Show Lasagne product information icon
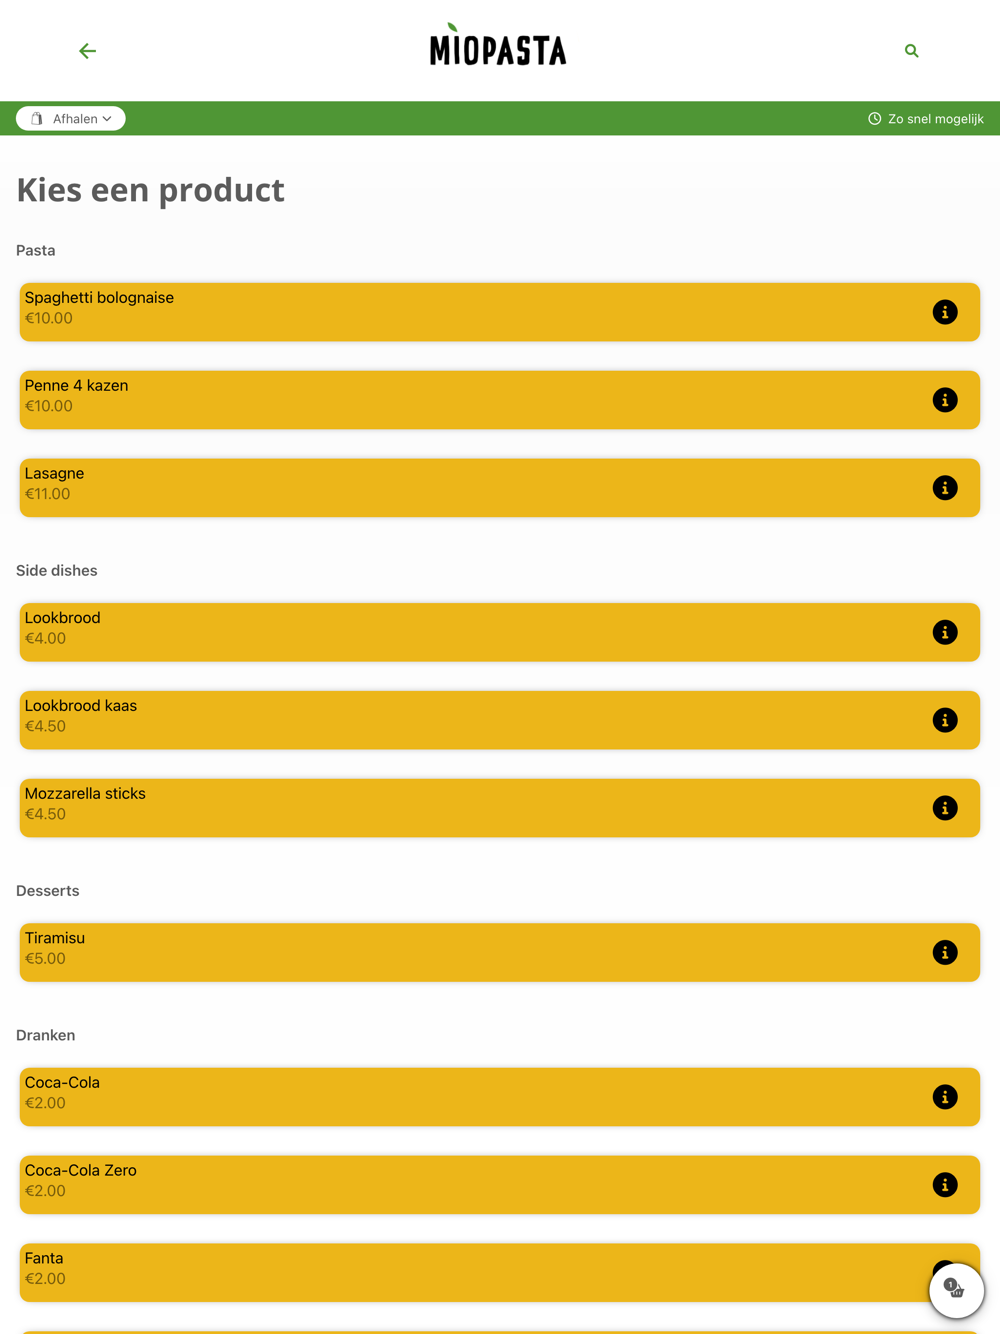 [944, 488]
